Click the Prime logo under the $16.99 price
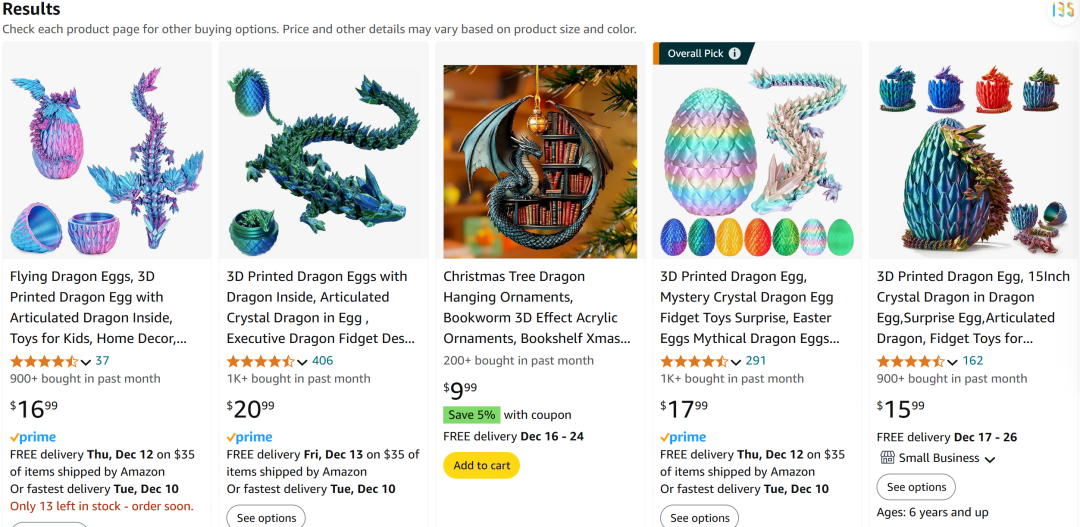1080x527 pixels. 33,437
